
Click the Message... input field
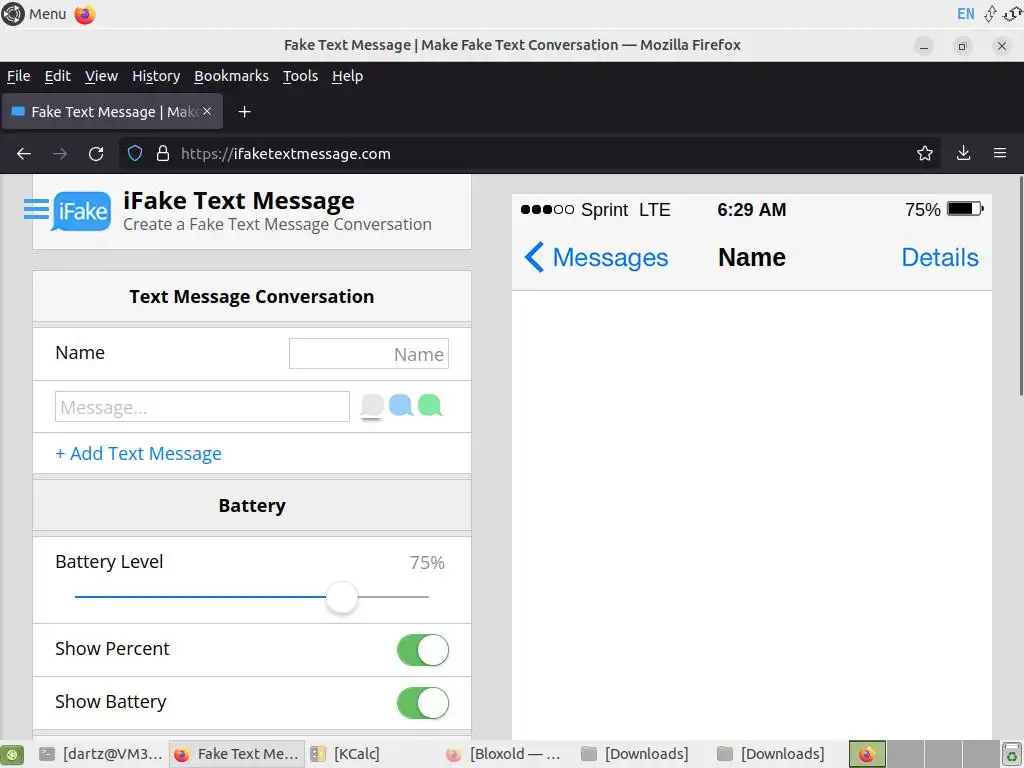tap(202, 407)
